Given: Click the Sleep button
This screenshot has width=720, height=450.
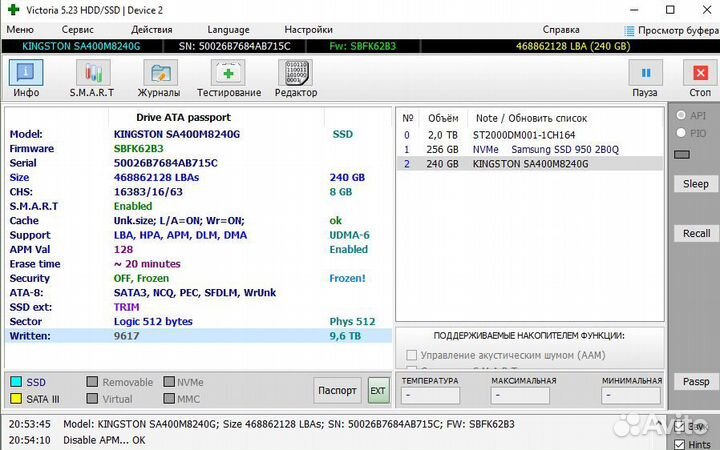Looking at the screenshot, I should (x=696, y=184).
